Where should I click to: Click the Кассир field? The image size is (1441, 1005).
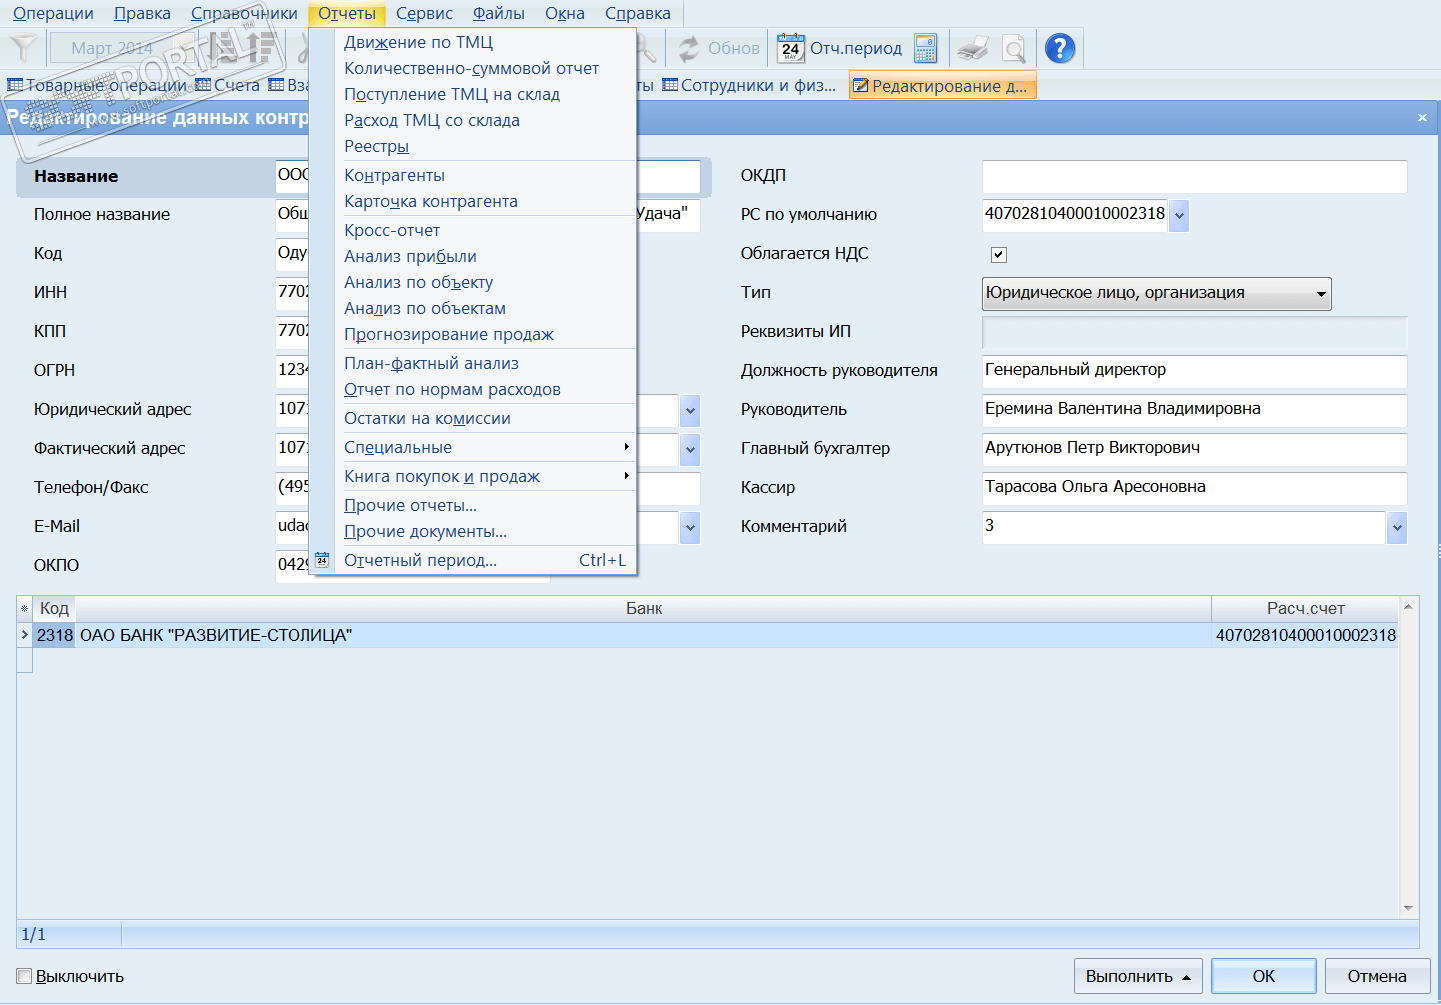point(1194,488)
